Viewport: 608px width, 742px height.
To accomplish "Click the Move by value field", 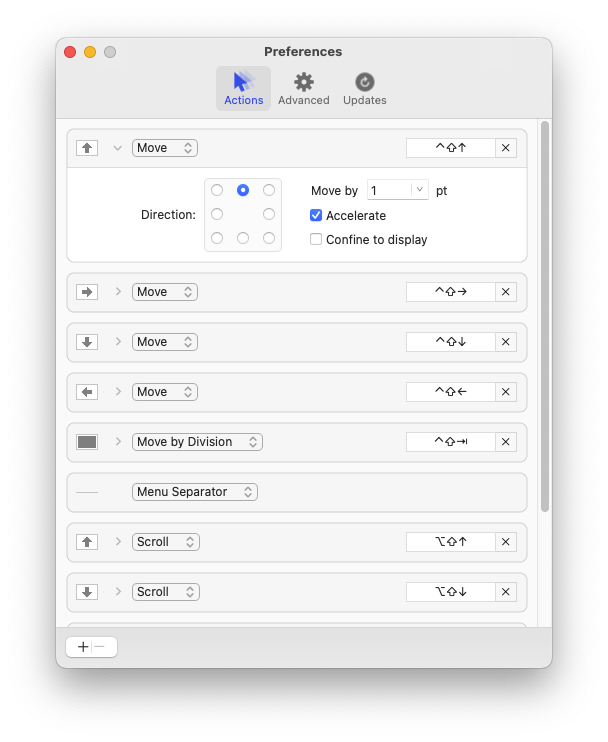I will 389,190.
